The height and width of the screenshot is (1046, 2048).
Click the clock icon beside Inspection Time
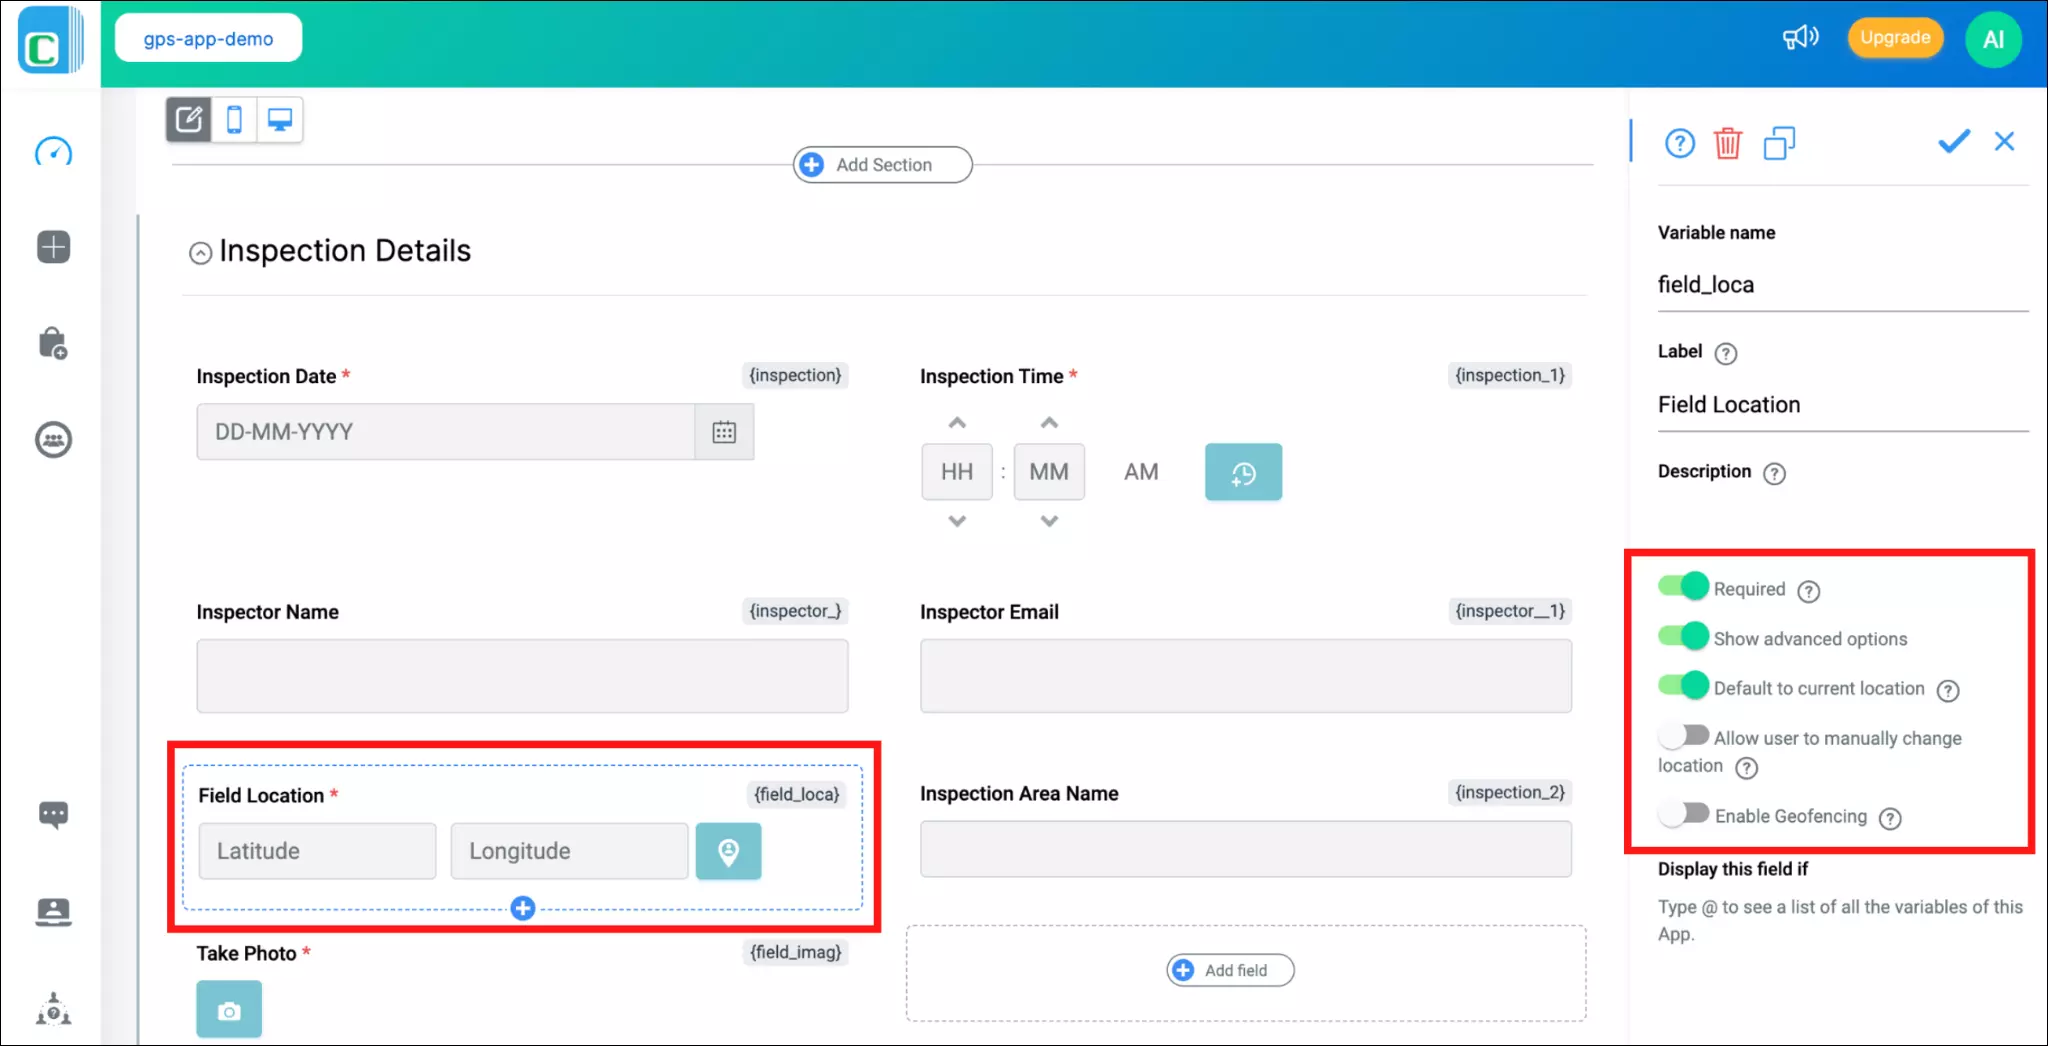pos(1242,471)
